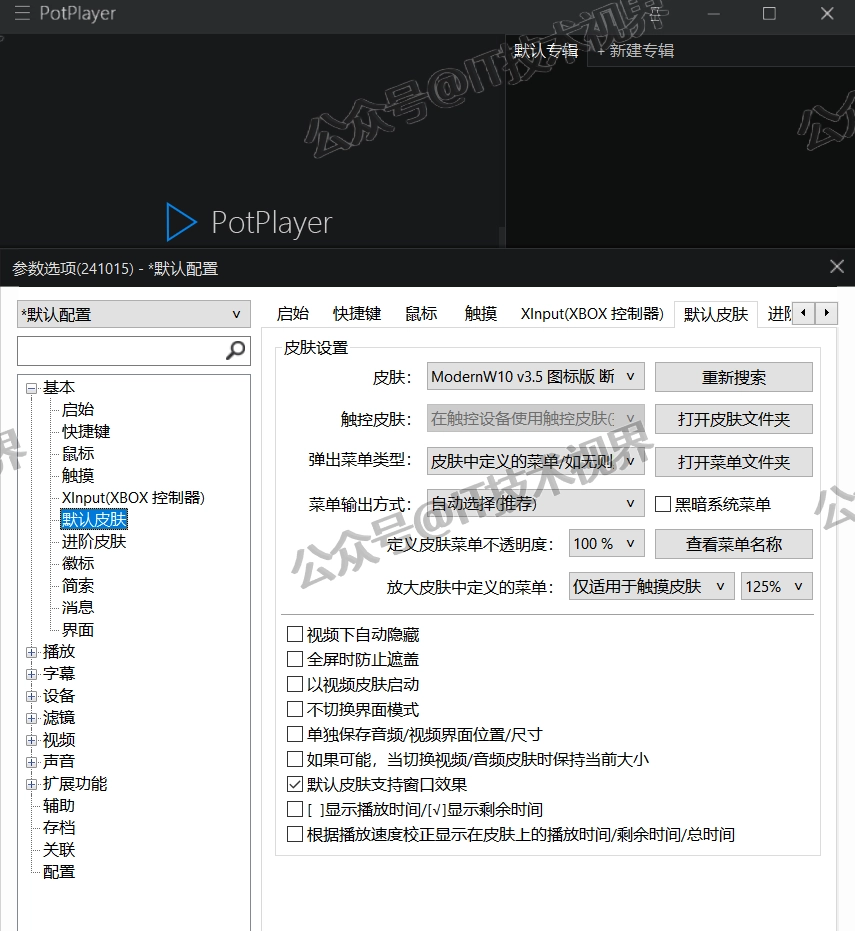
Task: Open the 100 % opacity dropdown
Action: pyautogui.click(x=607, y=543)
